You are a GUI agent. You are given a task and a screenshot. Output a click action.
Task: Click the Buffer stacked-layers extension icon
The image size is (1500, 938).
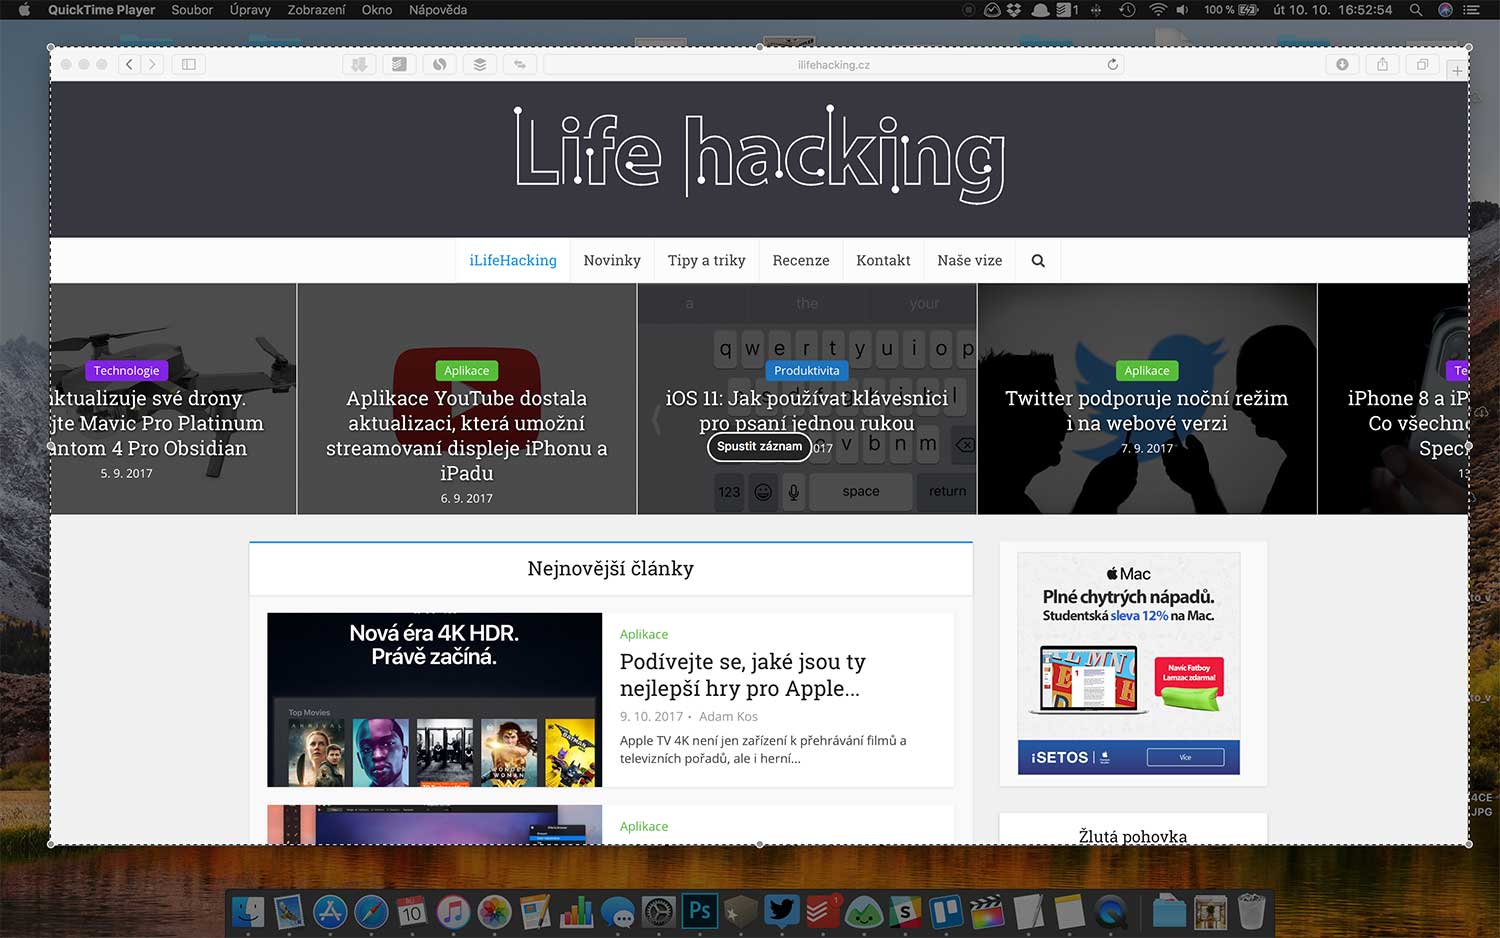click(479, 64)
